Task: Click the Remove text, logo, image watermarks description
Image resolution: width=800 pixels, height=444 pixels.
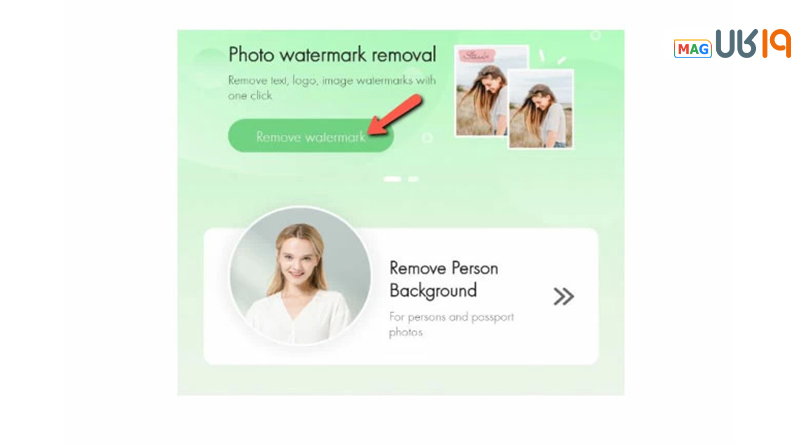Action: point(332,88)
